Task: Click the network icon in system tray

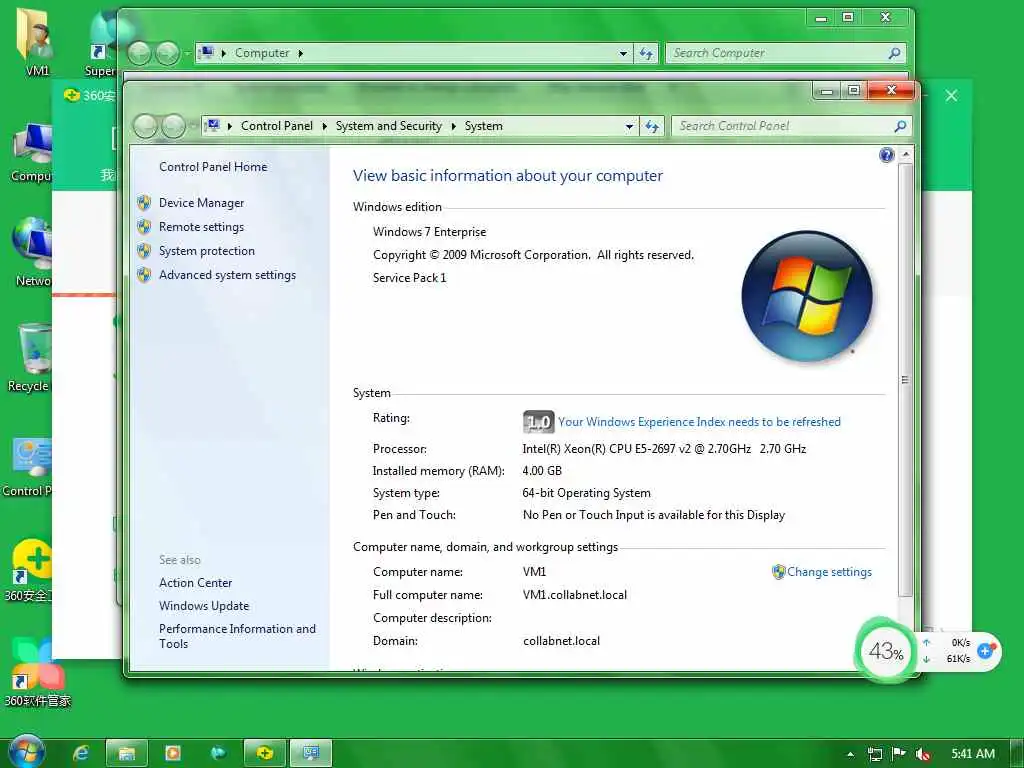Action: coord(874,754)
